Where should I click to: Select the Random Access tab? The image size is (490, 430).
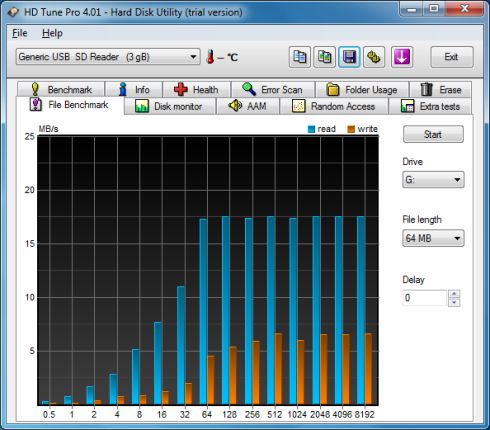[334, 106]
